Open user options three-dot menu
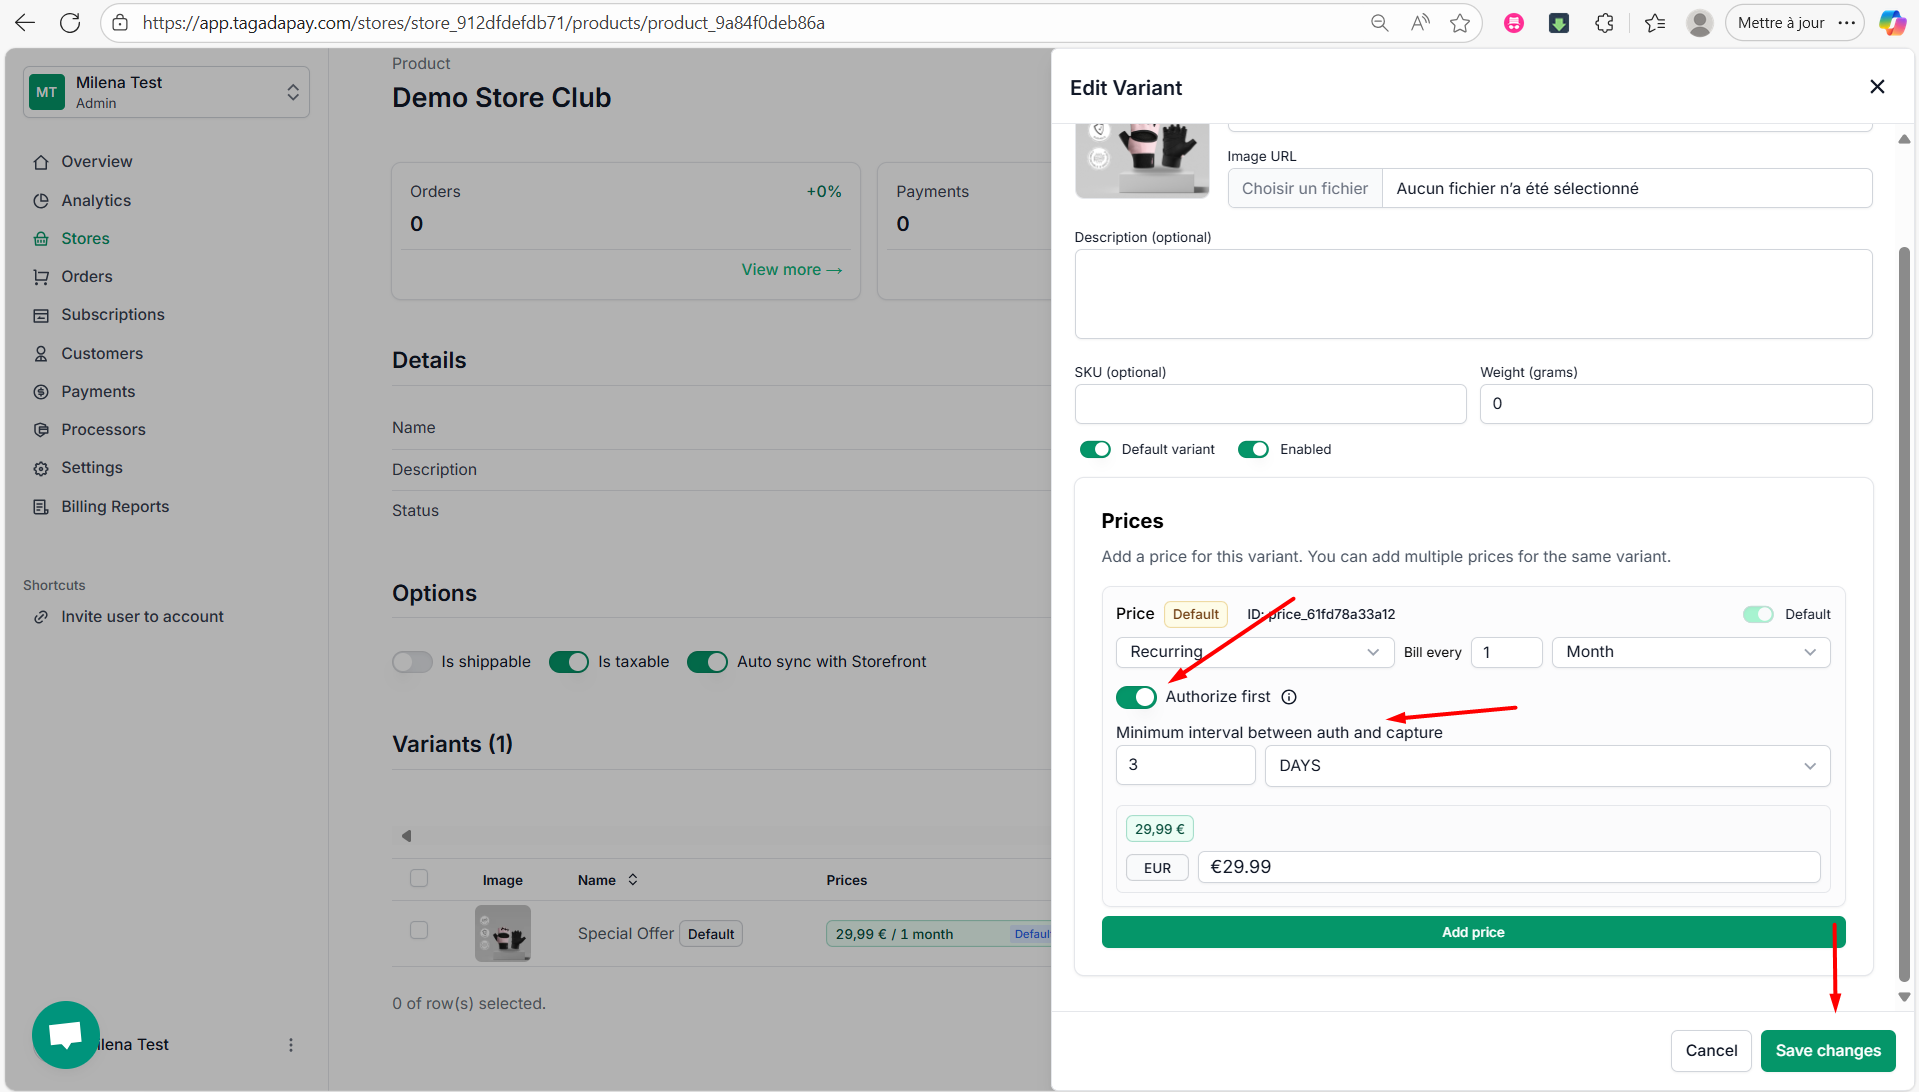1919x1092 pixels. coord(291,1045)
